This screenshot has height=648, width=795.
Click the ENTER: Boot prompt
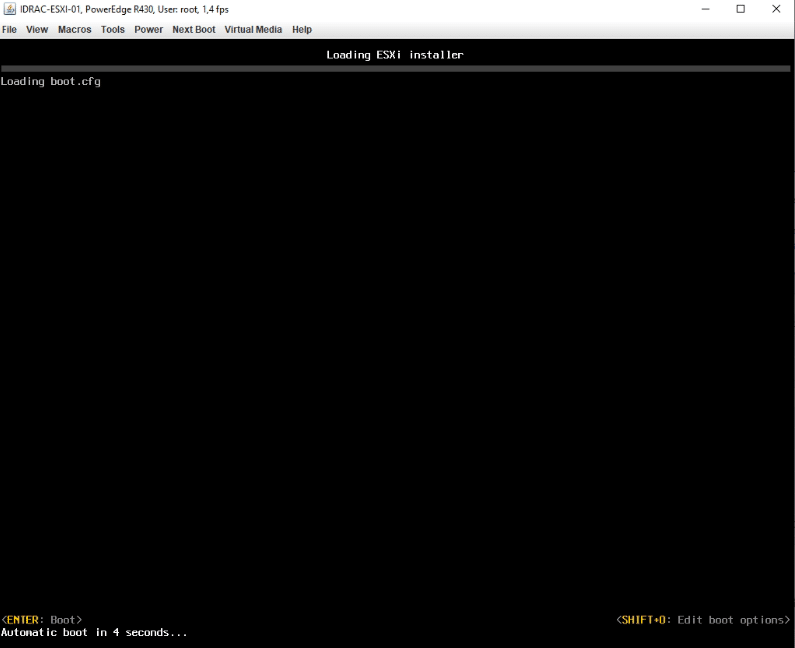42,620
